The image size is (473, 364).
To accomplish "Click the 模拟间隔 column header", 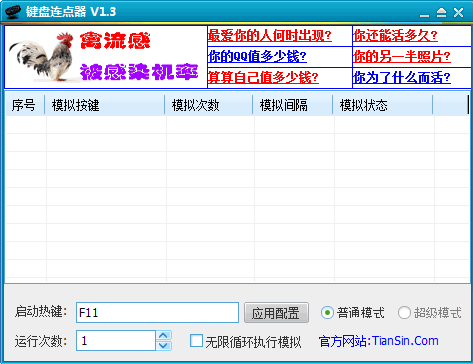I will click(293, 105).
